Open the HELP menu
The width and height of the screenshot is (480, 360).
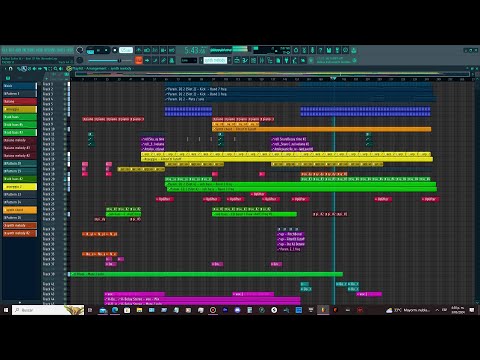tap(70, 50)
